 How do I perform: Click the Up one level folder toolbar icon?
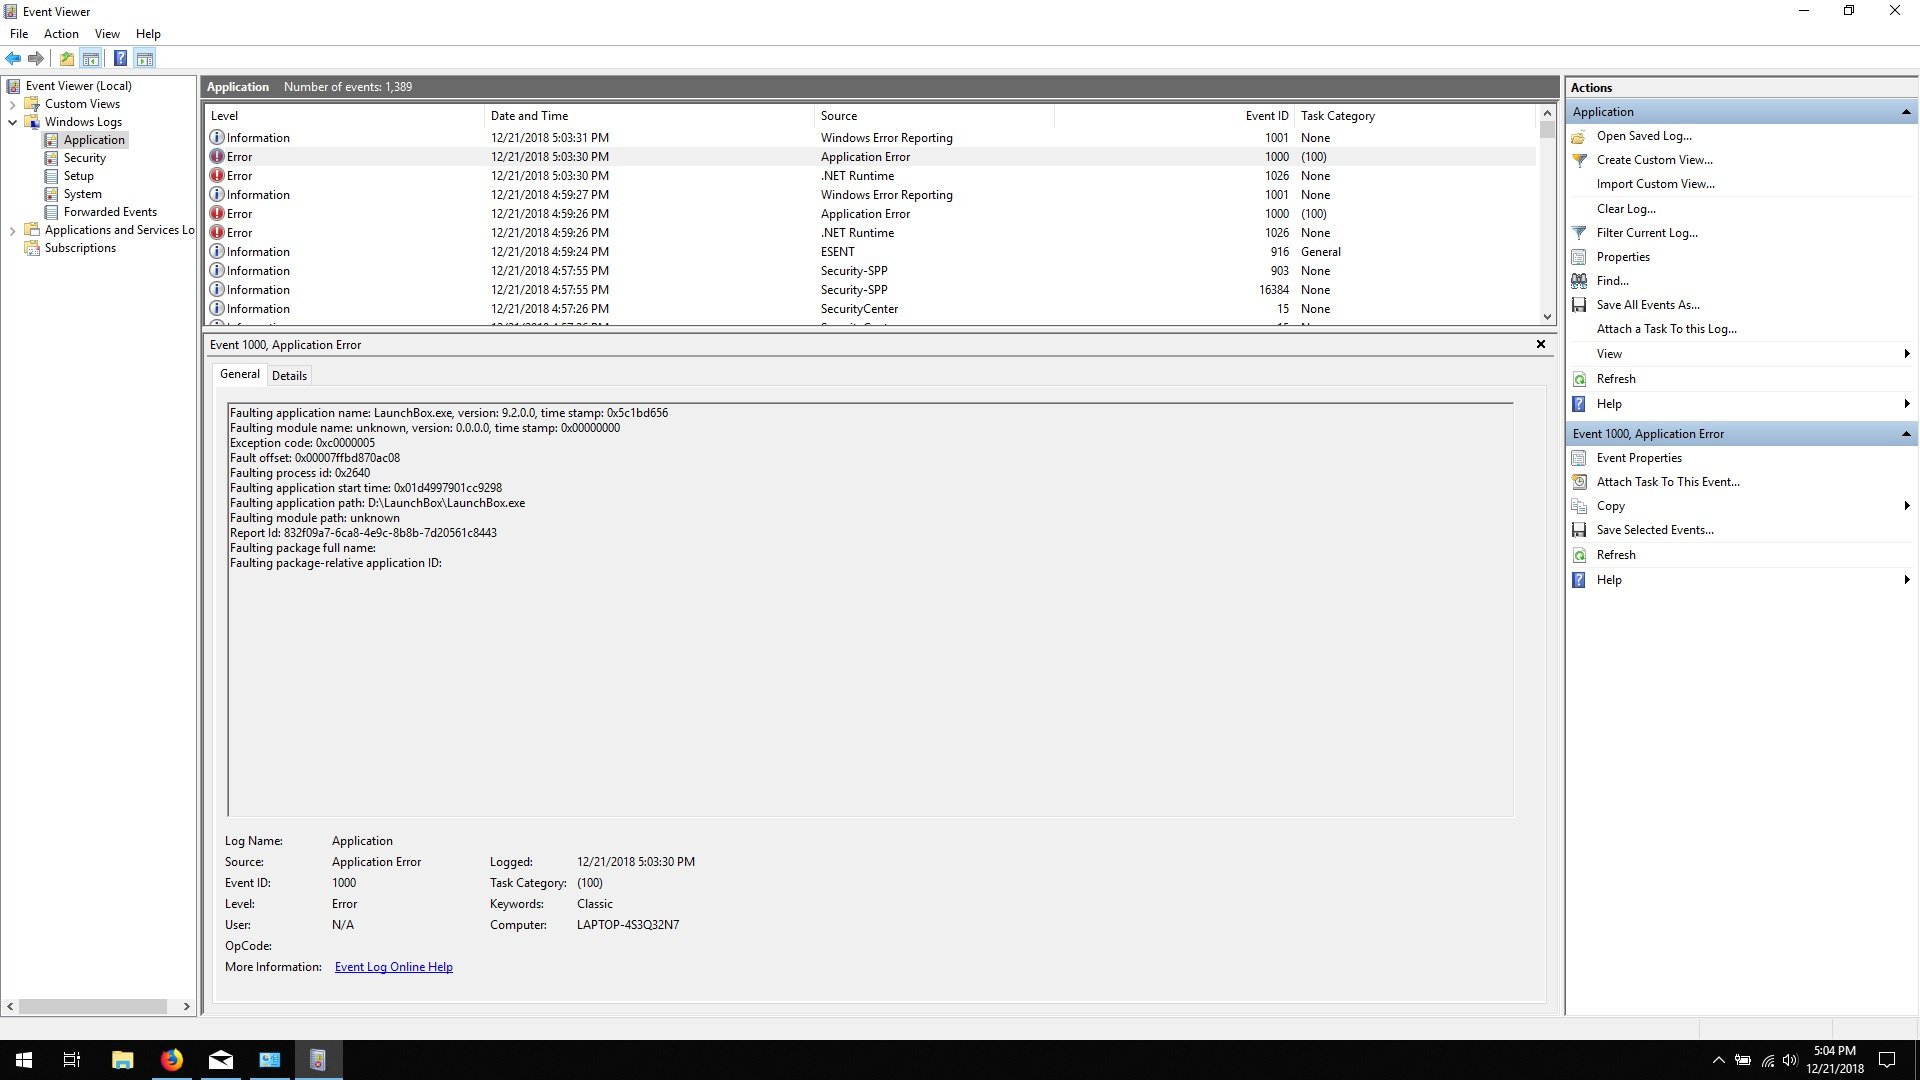pyautogui.click(x=66, y=58)
